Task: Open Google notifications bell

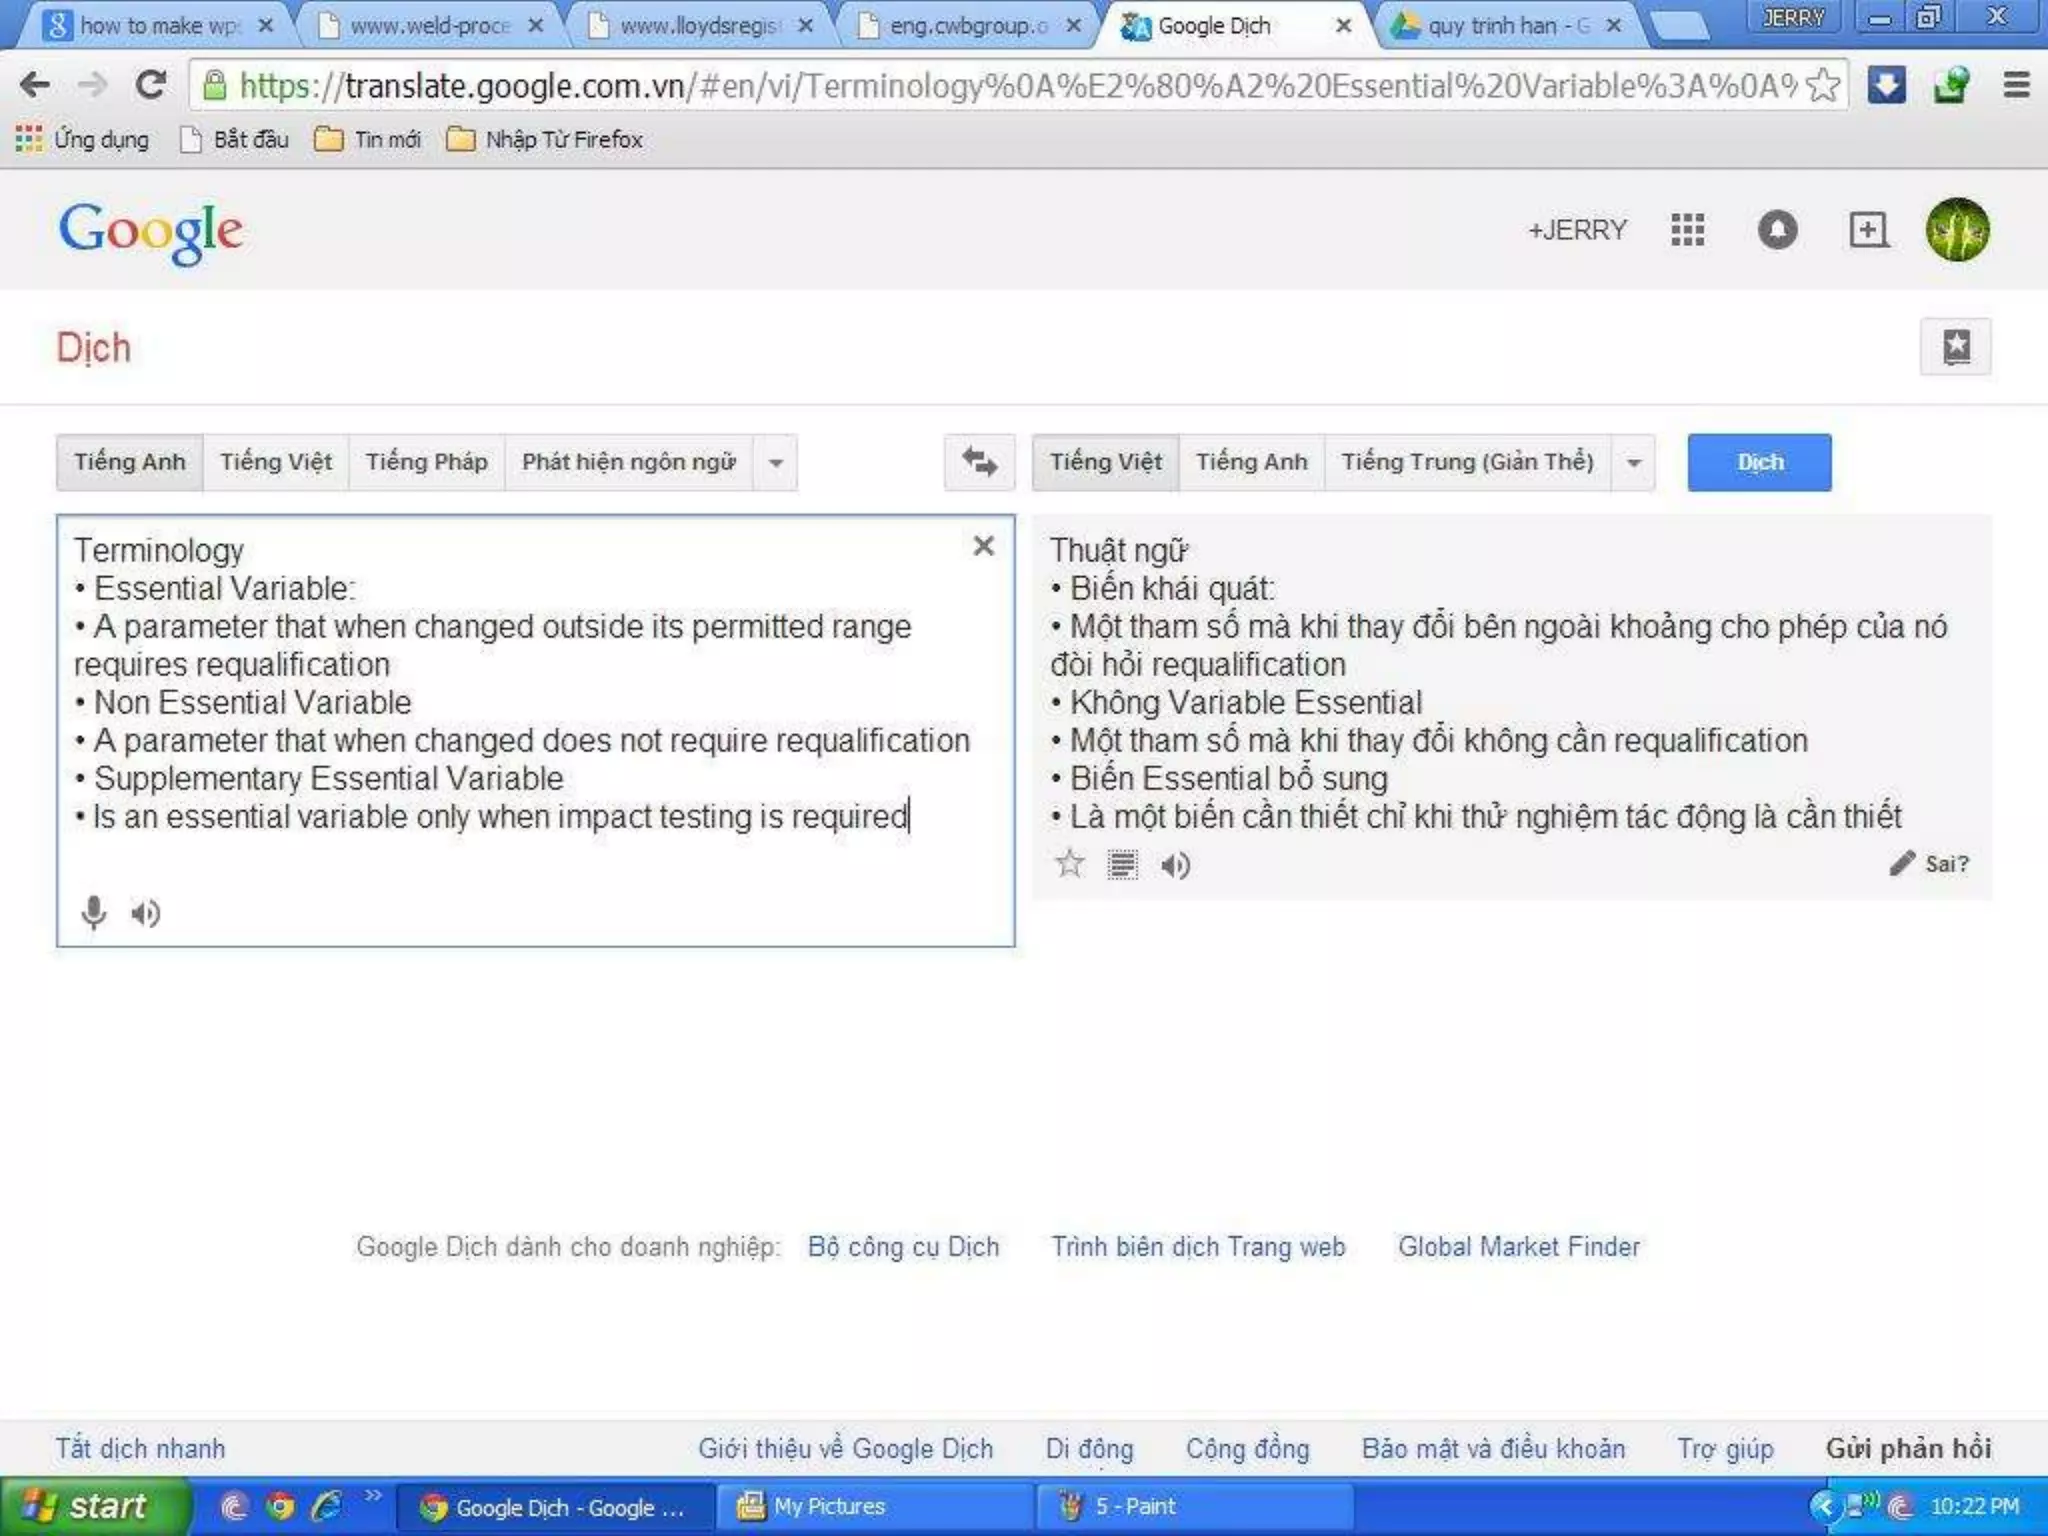Action: tap(1777, 230)
